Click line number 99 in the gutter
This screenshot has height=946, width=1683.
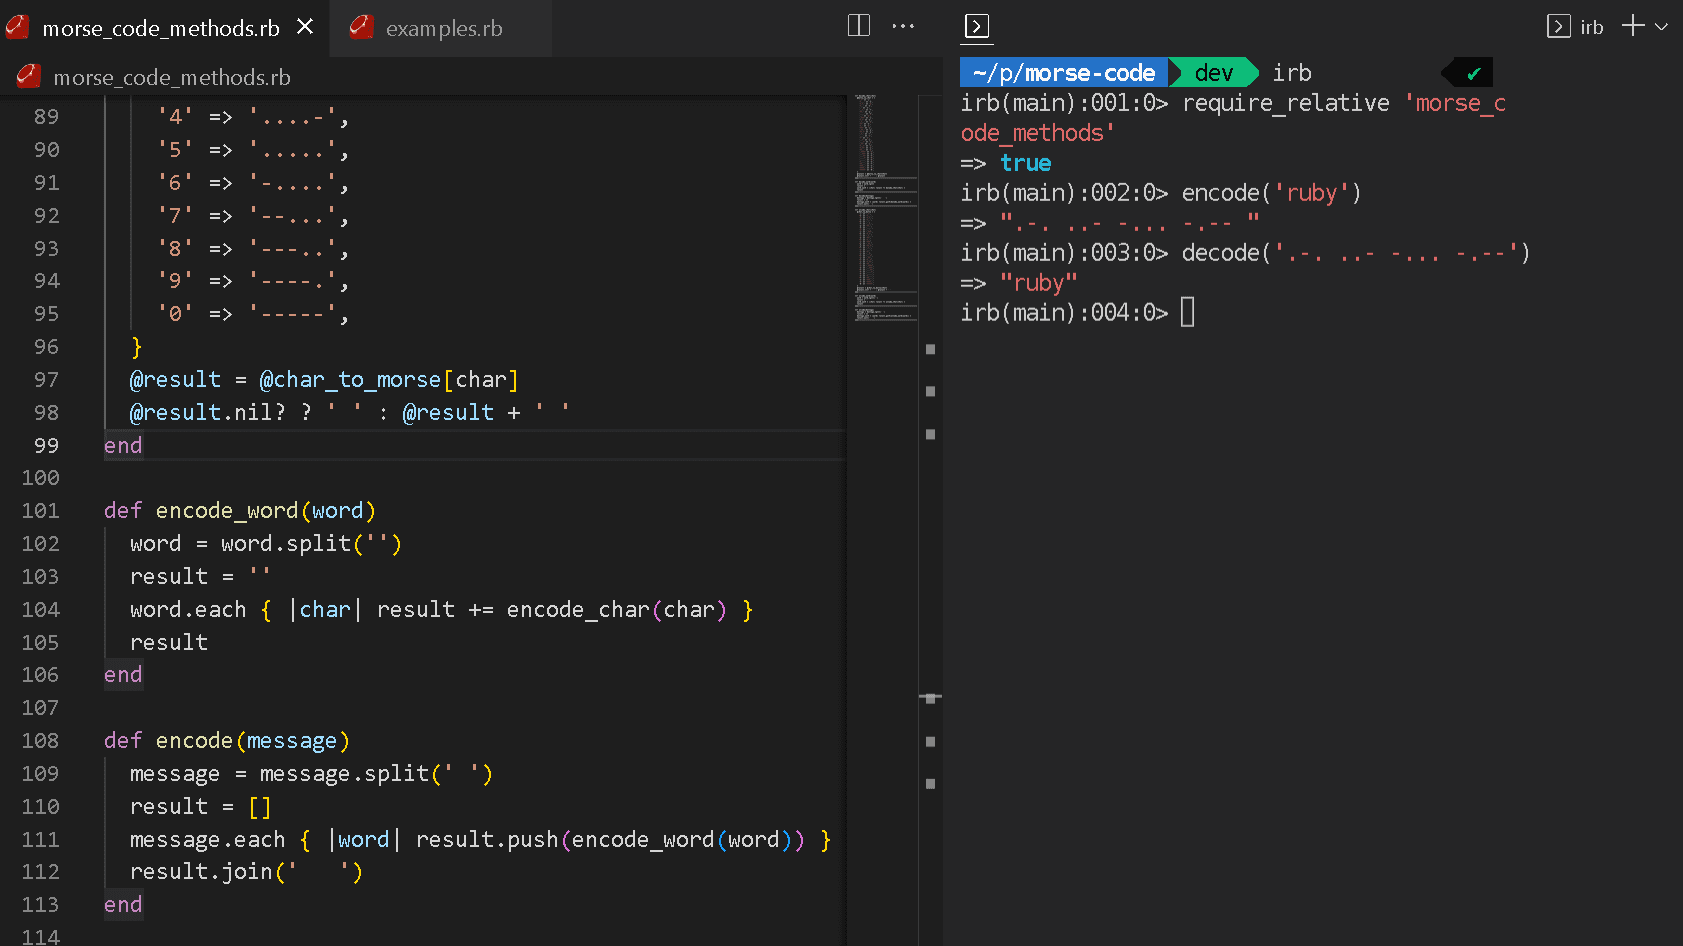(46, 445)
